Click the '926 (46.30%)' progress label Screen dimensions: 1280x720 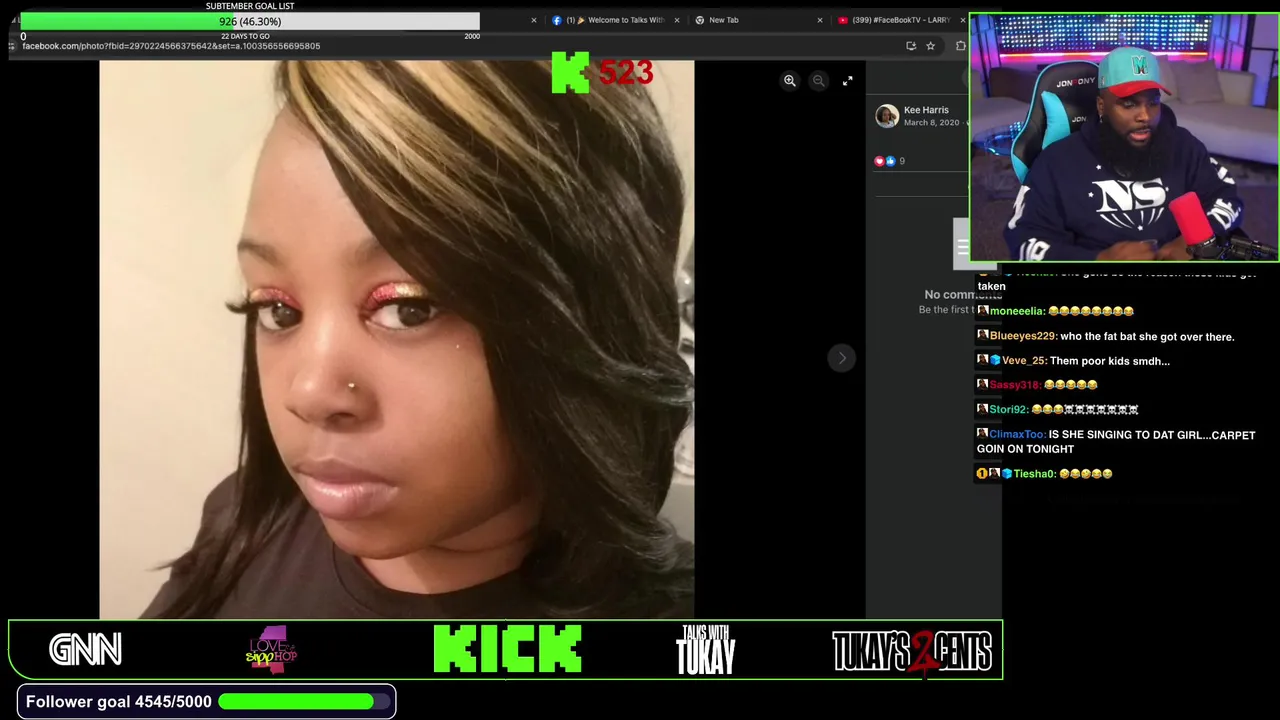(x=250, y=21)
